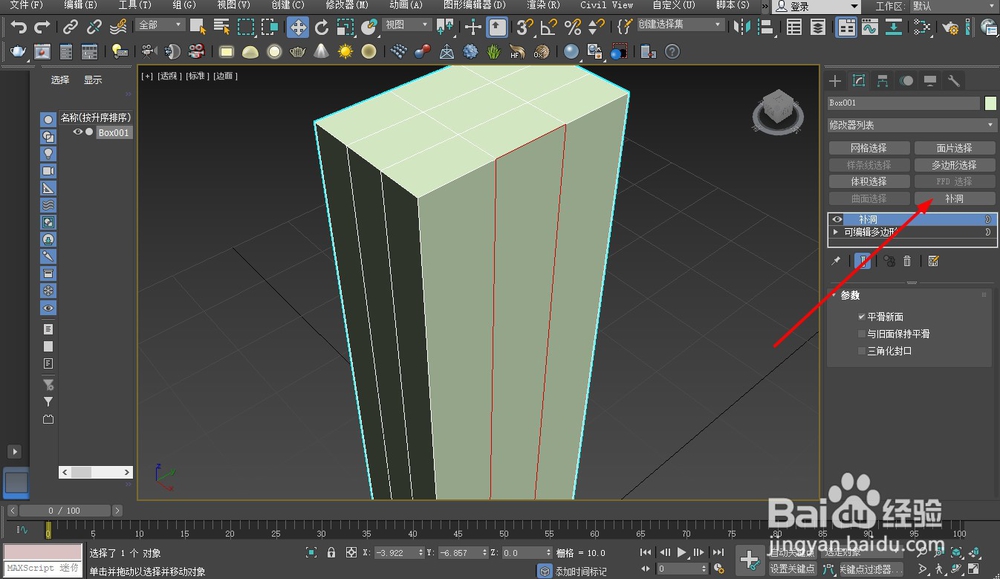Click the 补洞 modifier button
The width and height of the screenshot is (1000, 579).
954,198
